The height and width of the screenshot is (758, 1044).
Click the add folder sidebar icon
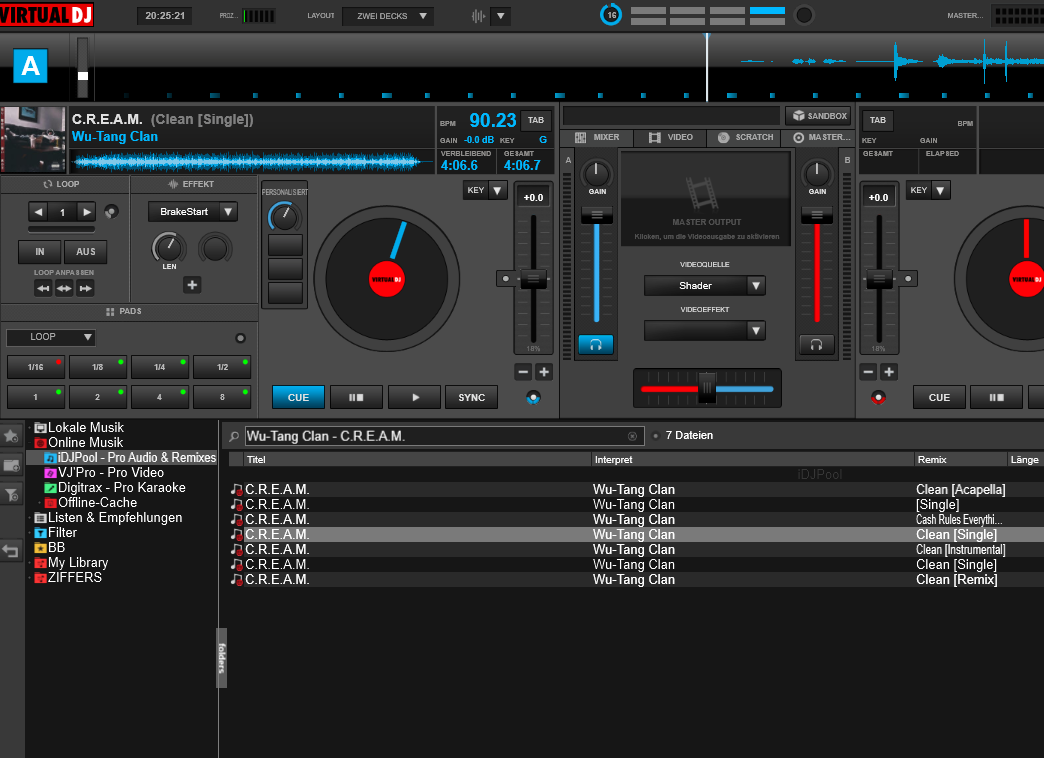(x=11, y=466)
